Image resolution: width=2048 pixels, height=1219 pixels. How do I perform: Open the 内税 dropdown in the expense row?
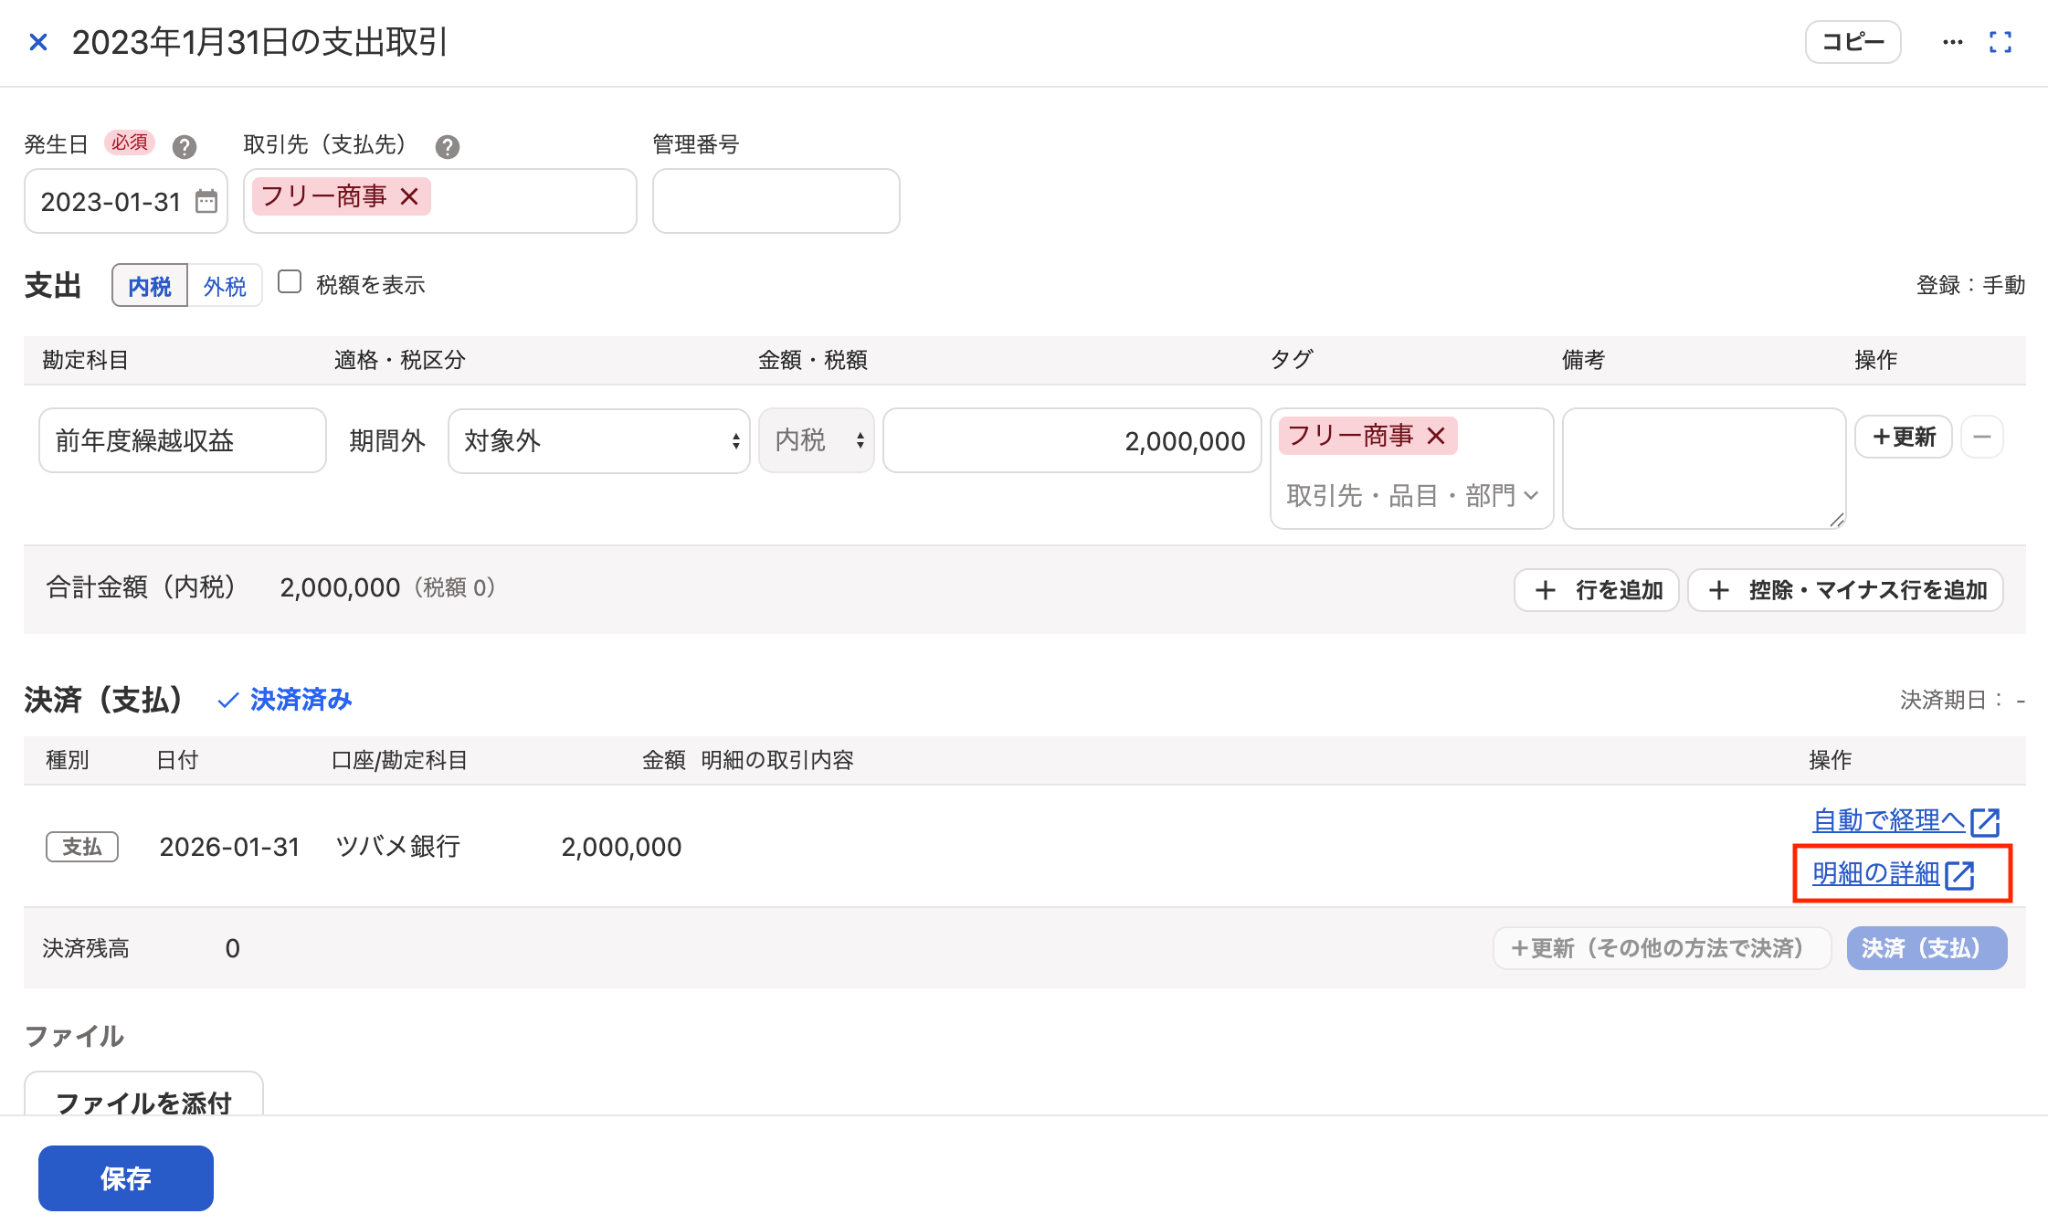pos(816,440)
